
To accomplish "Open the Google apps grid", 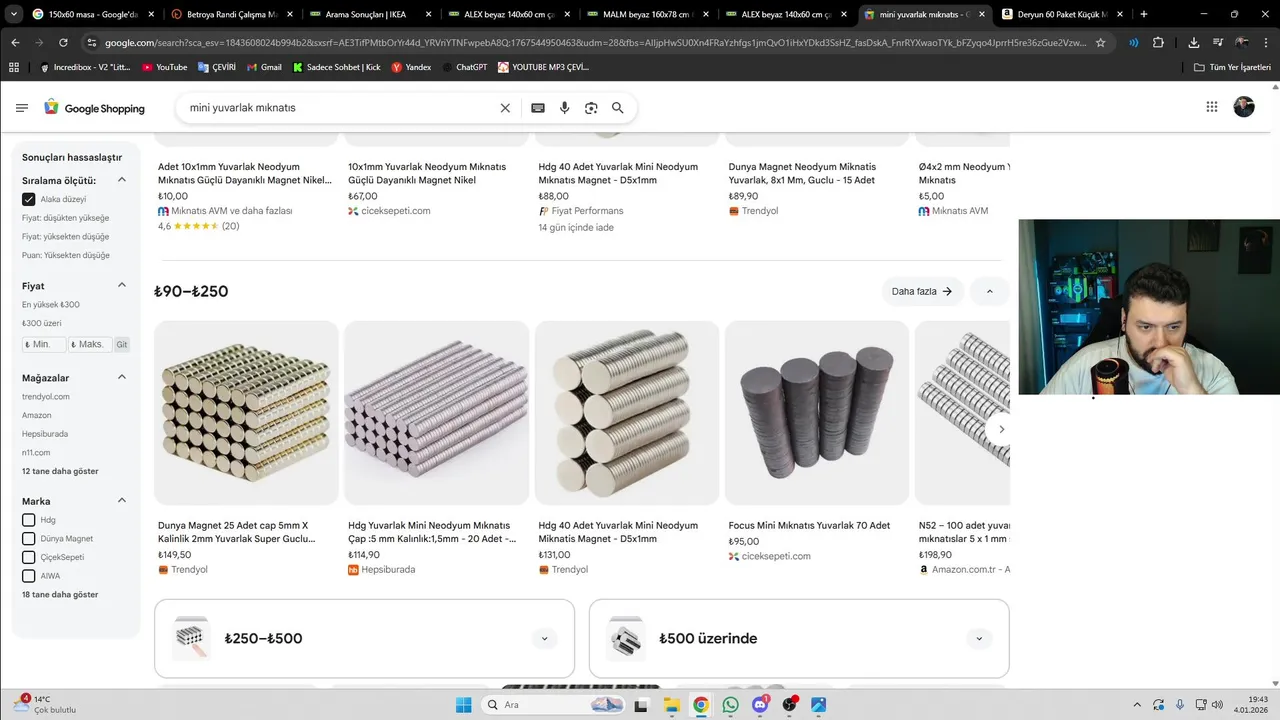I will pos(1212,107).
